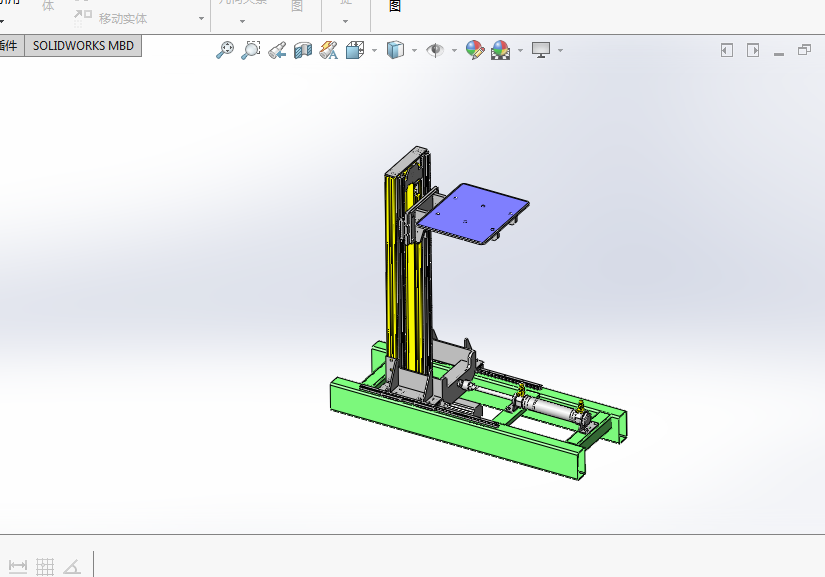The height and width of the screenshot is (577, 825).
Task: Expand View Orientation dropdown arrow
Action: coord(375,50)
